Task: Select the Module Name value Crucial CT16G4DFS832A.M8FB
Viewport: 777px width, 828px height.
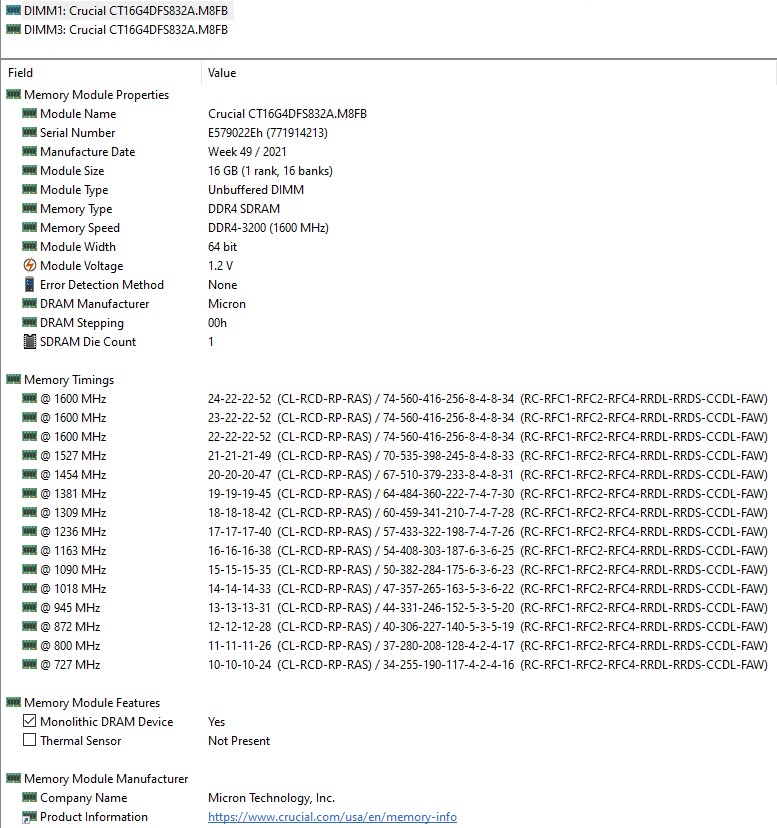Action: [287, 114]
